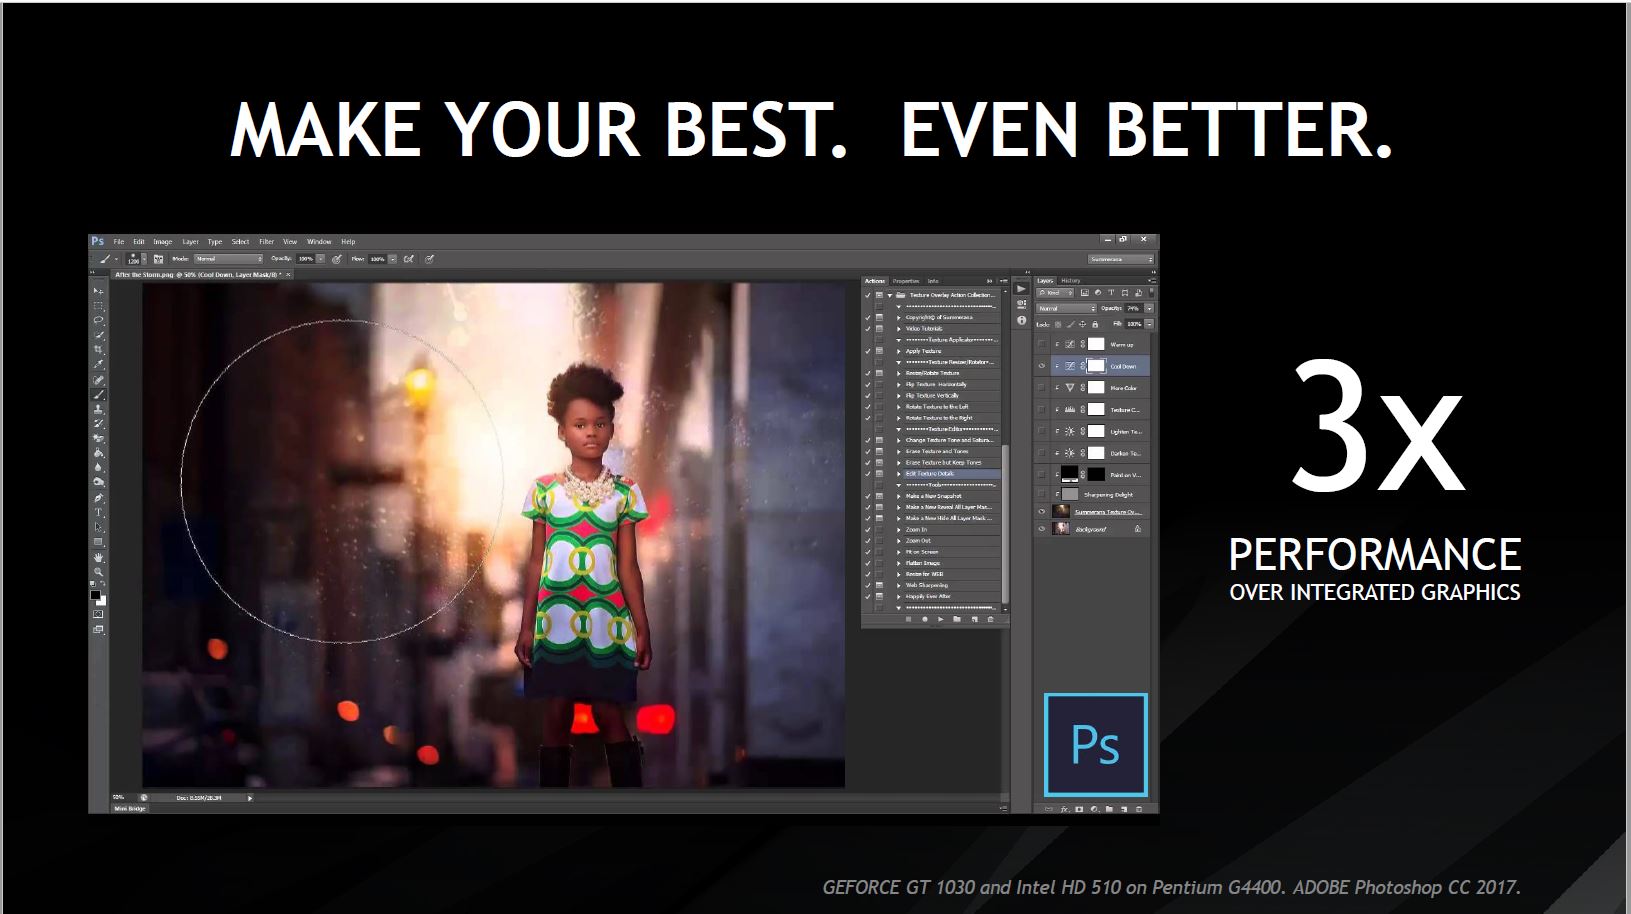Click the Begin recording button in the Actions panel
This screenshot has width=1631, height=914.
(x=925, y=619)
